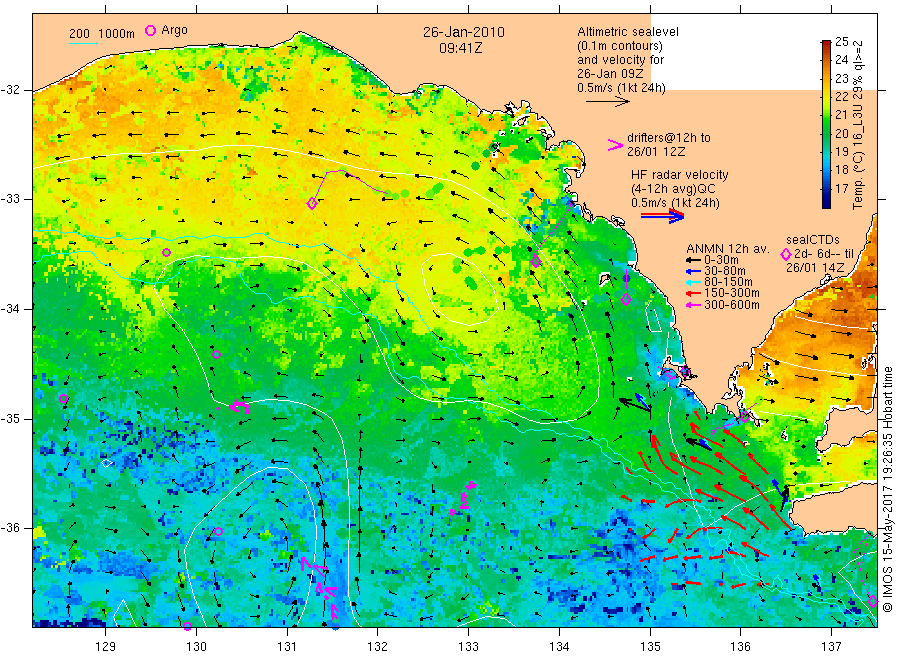Click the small white diamond near 129, -35.4

[x=107, y=463]
